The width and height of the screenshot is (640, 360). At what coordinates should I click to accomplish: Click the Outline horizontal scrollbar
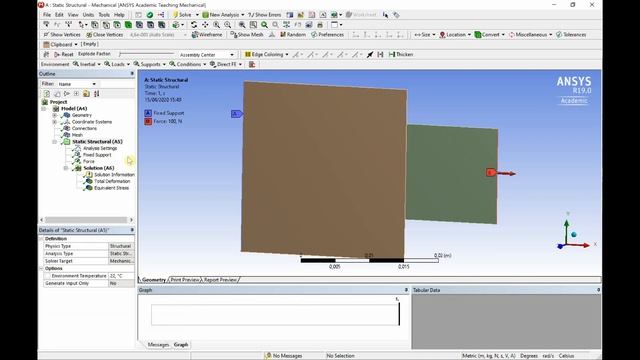(x=86, y=220)
